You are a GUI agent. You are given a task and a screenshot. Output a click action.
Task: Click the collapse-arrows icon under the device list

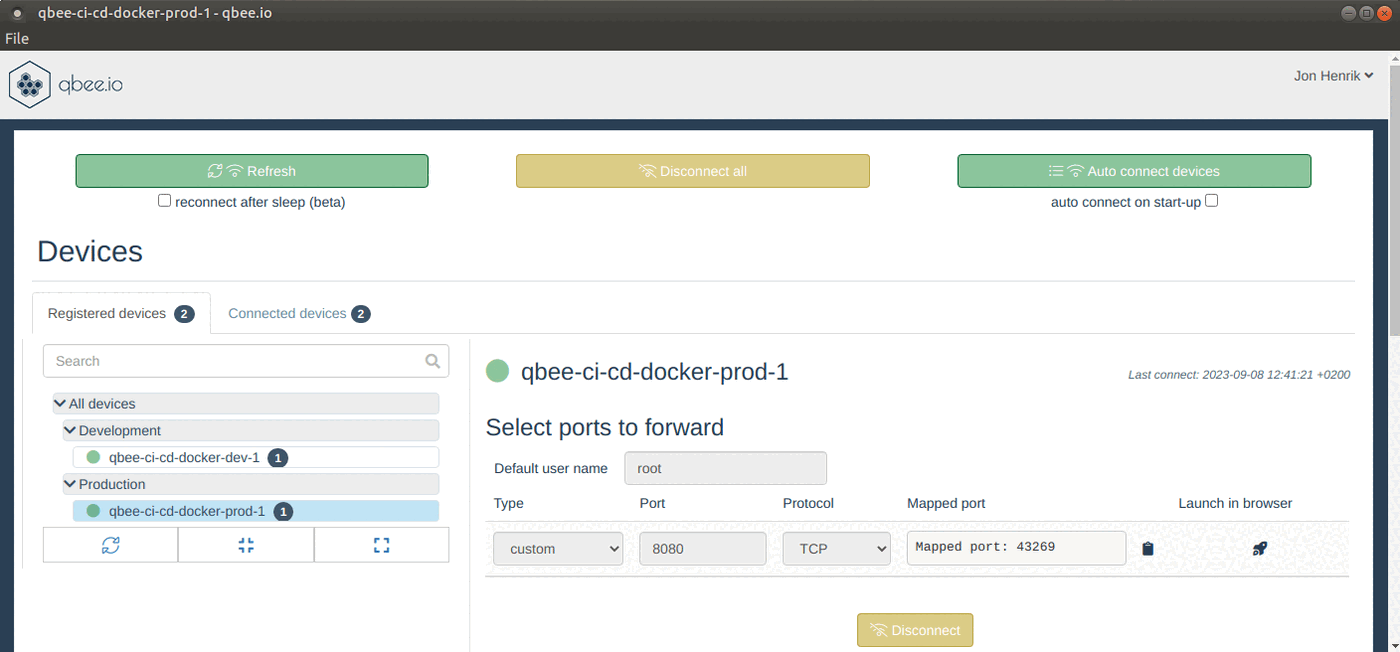point(245,544)
